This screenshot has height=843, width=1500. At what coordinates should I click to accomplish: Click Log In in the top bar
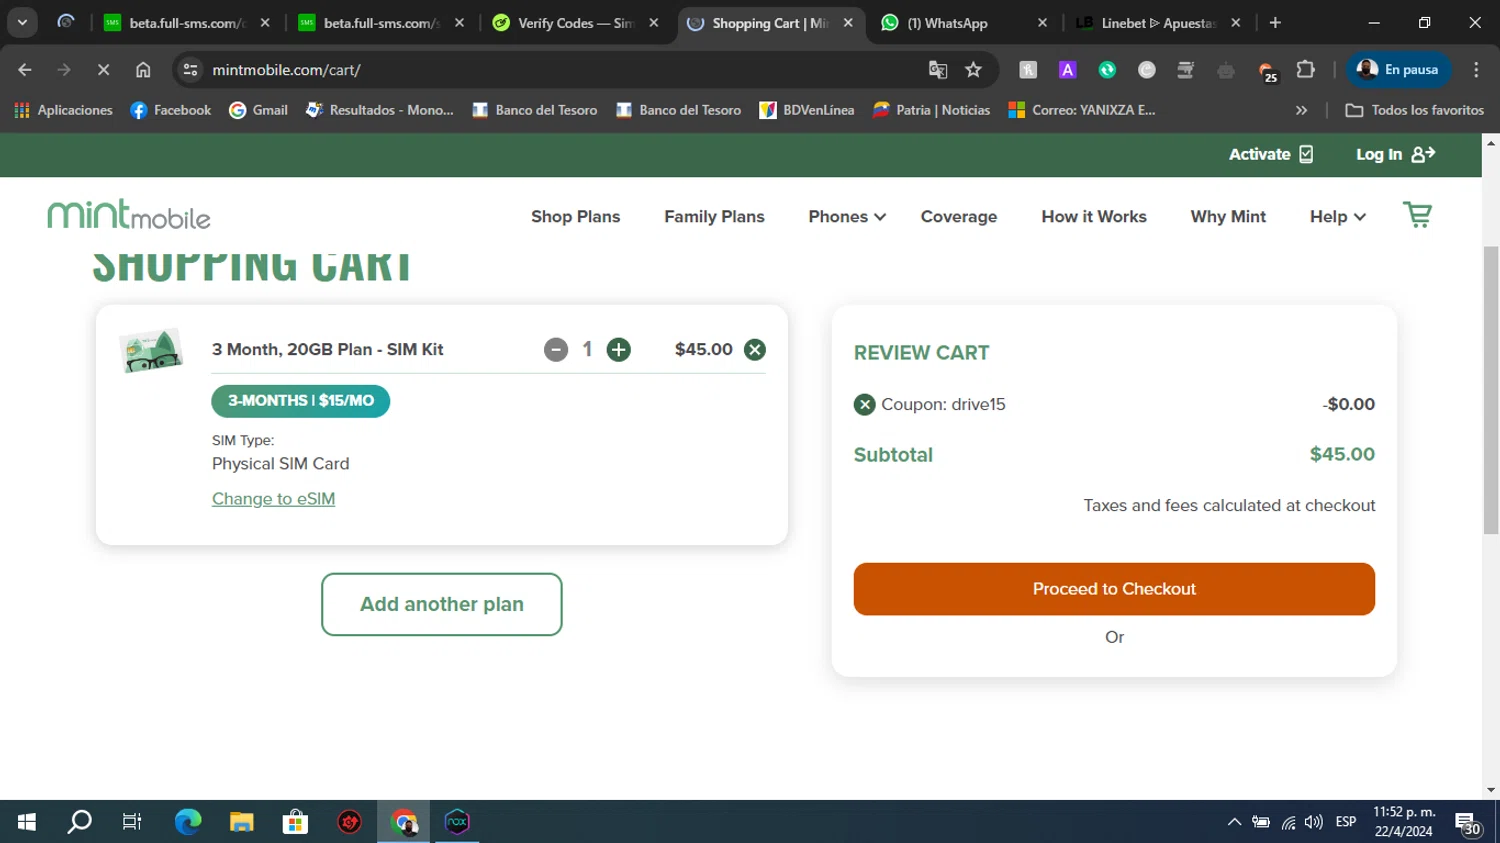[x=1396, y=154]
